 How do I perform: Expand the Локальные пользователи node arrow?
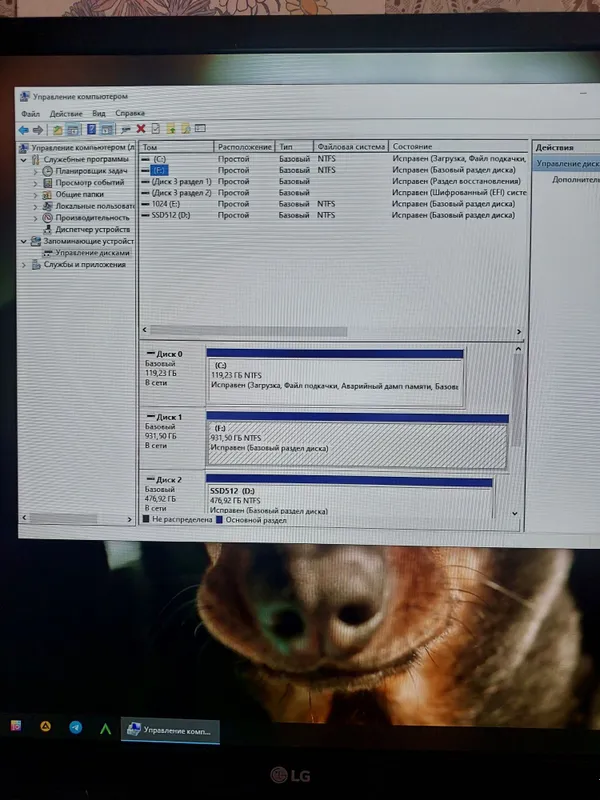pos(35,207)
